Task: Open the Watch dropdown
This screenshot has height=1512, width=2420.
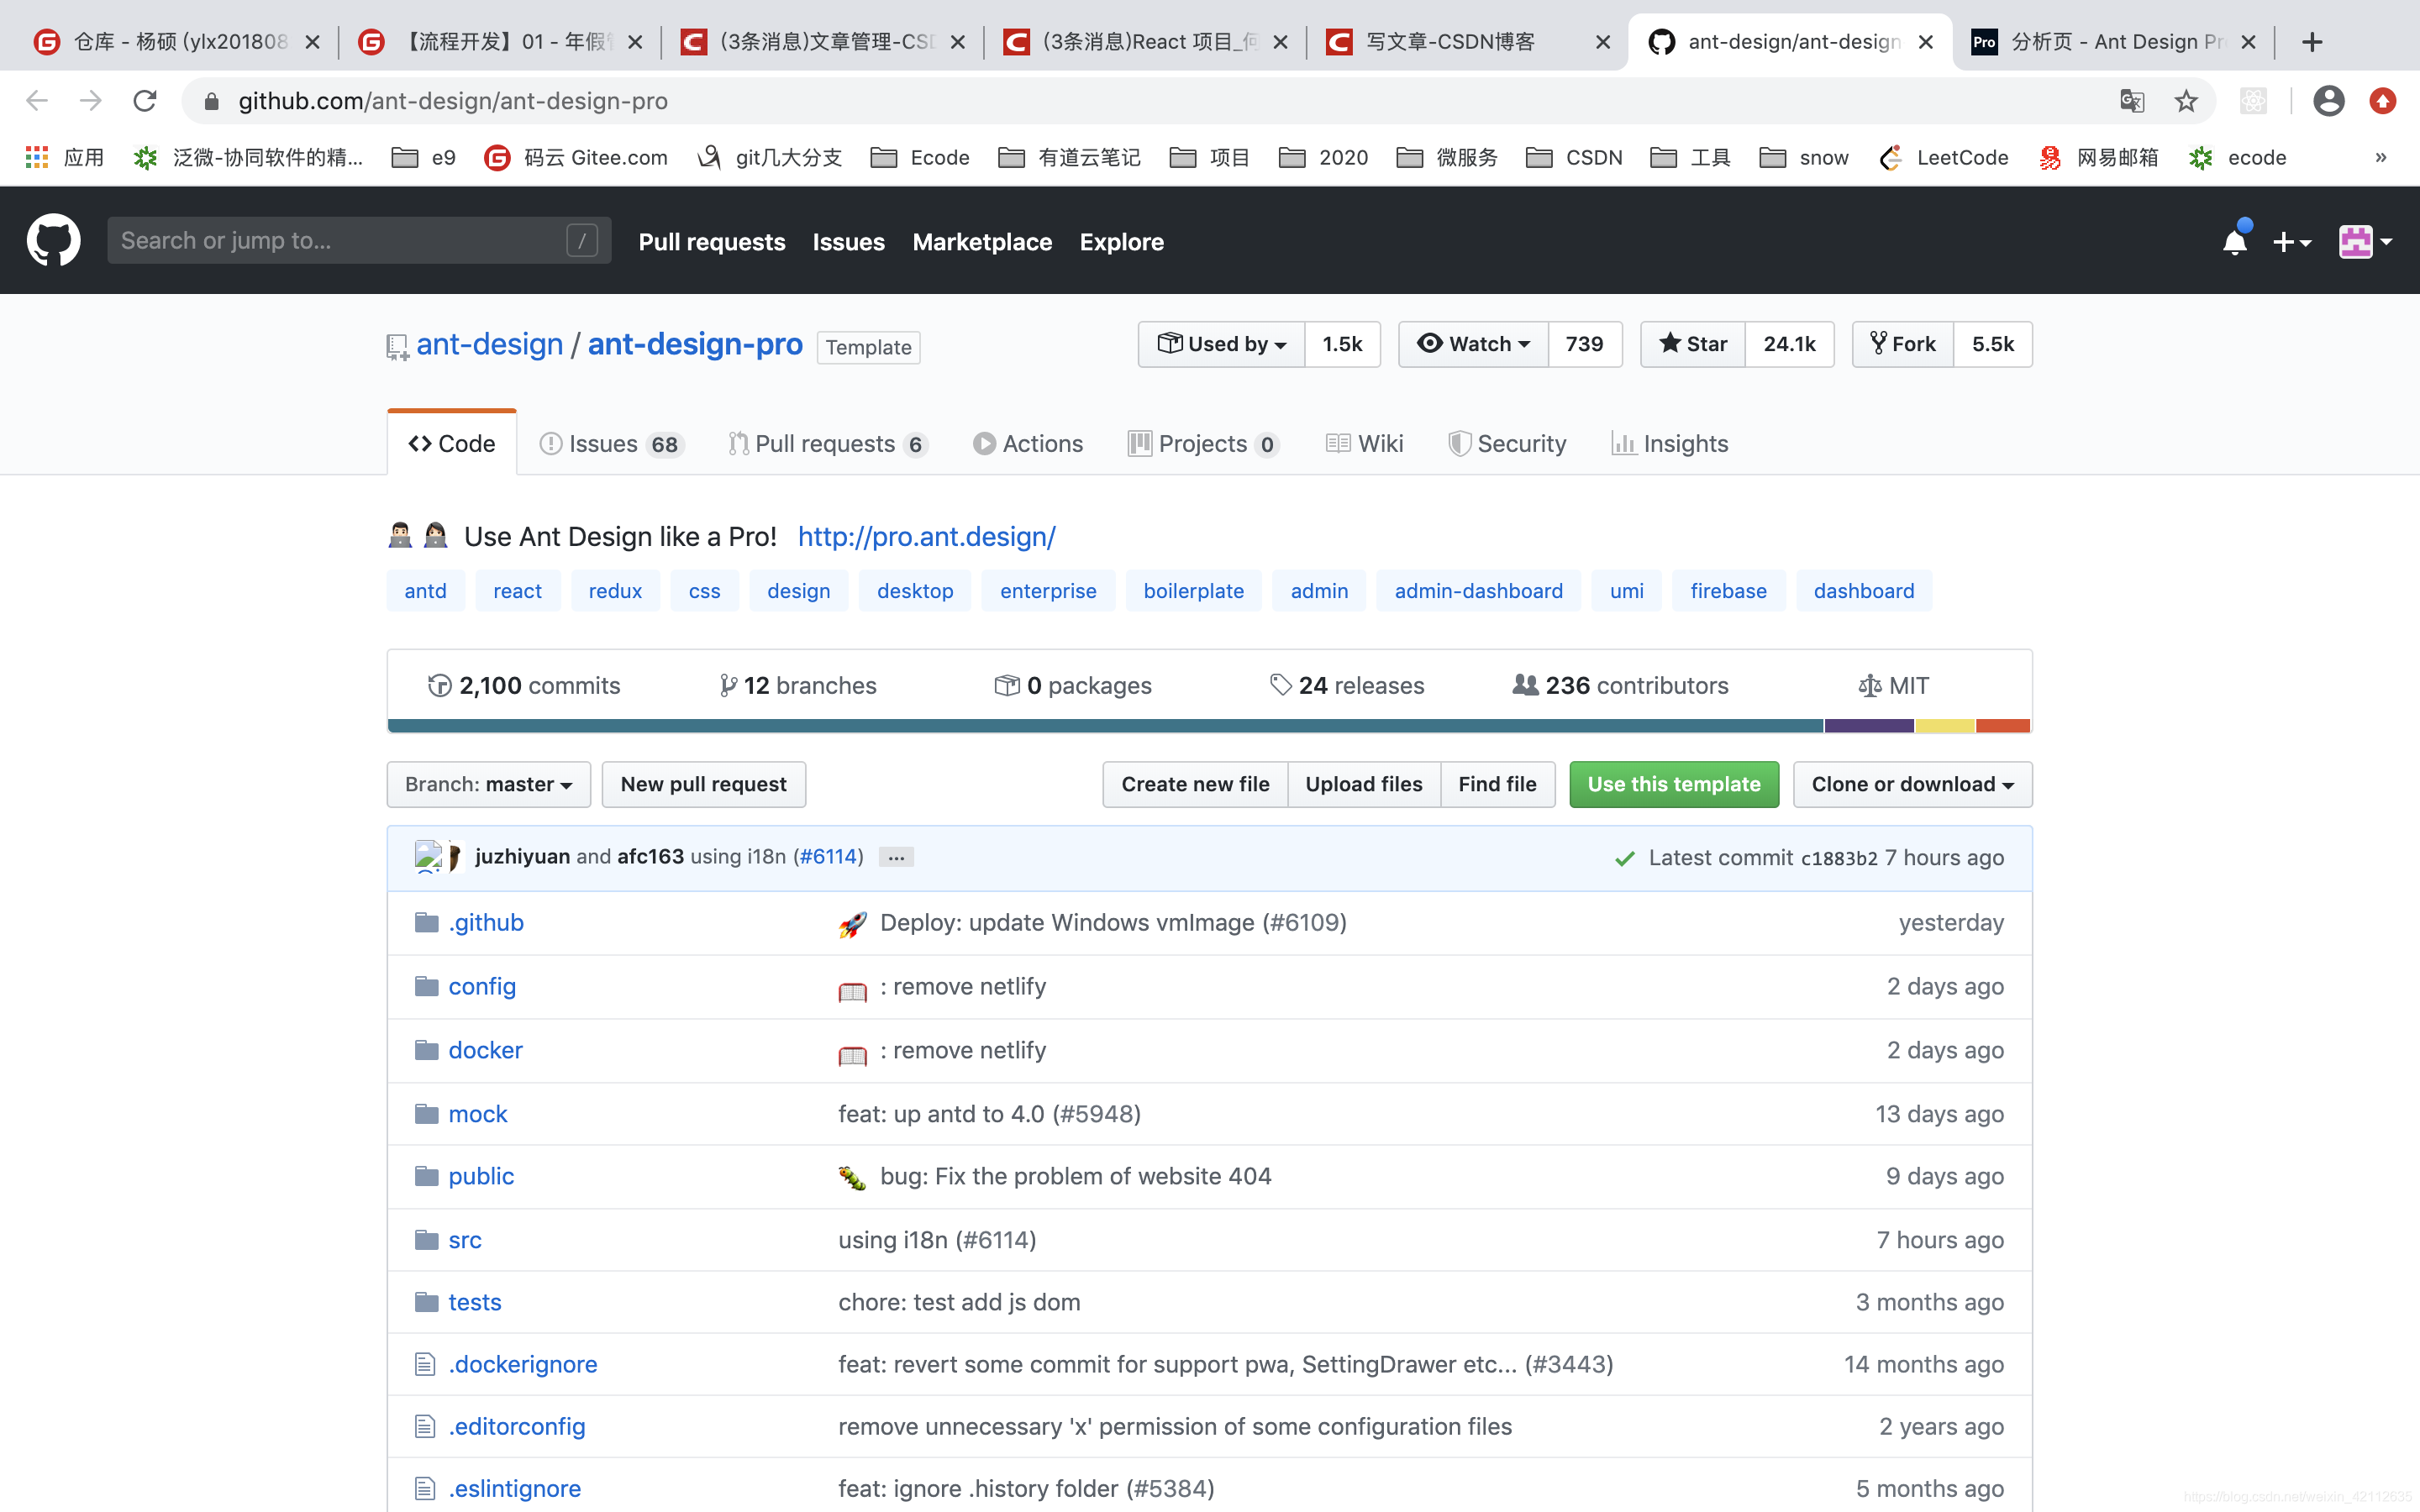Action: point(1473,344)
